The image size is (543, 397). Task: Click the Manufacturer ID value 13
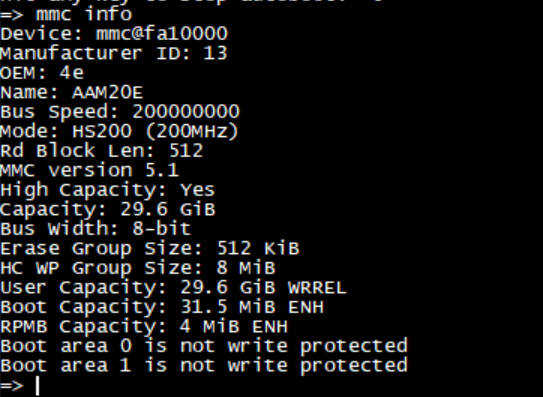(215, 53)
